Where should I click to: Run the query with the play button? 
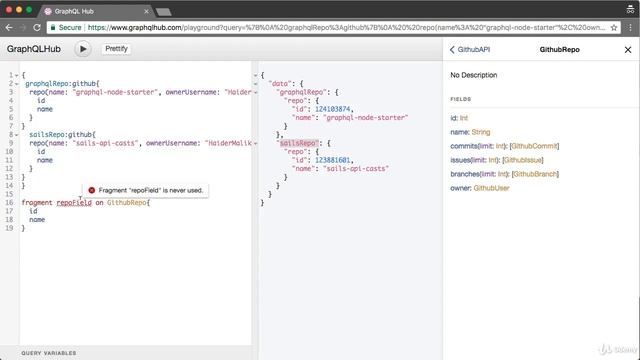pos(83,49)
